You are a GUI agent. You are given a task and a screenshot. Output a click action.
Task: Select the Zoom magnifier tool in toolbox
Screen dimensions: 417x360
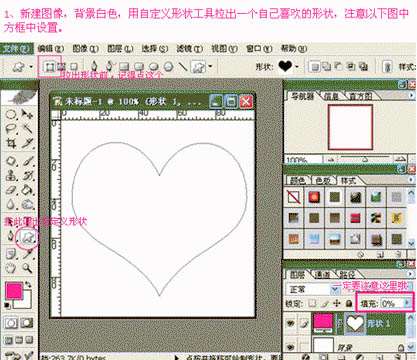tap(27, 268)
